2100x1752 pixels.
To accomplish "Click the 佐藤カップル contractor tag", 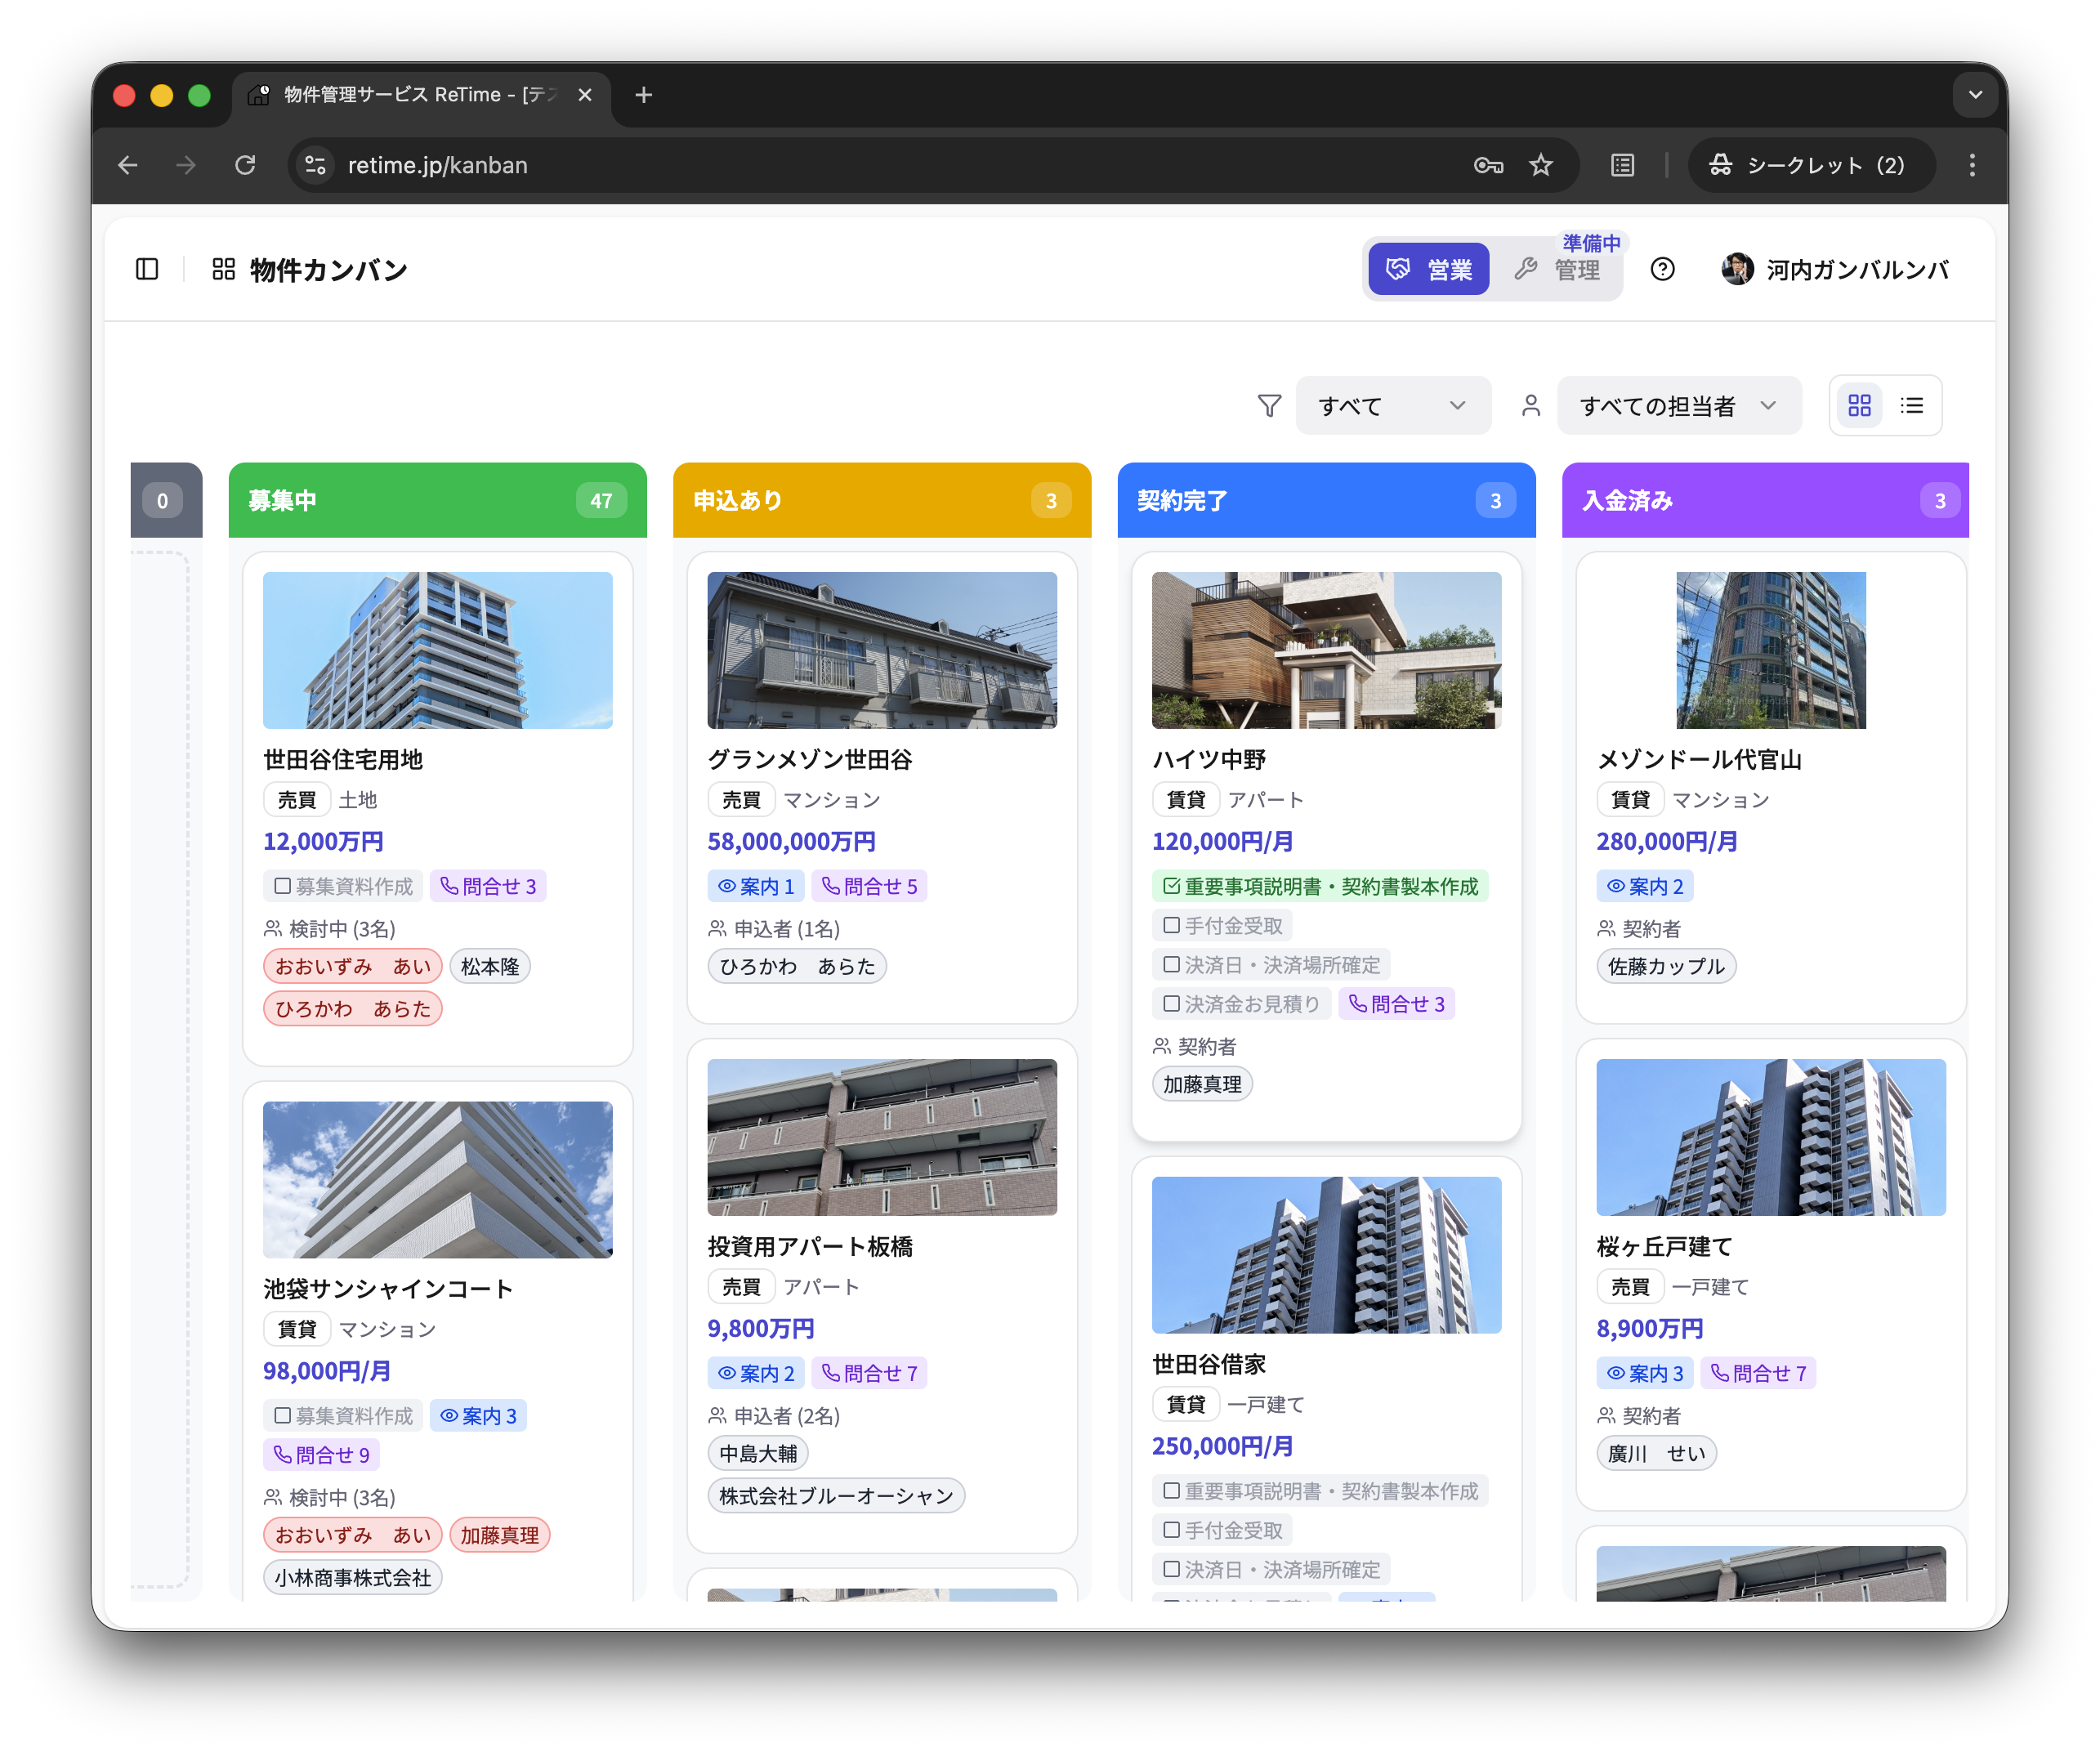I will (x=1665, y=966).
